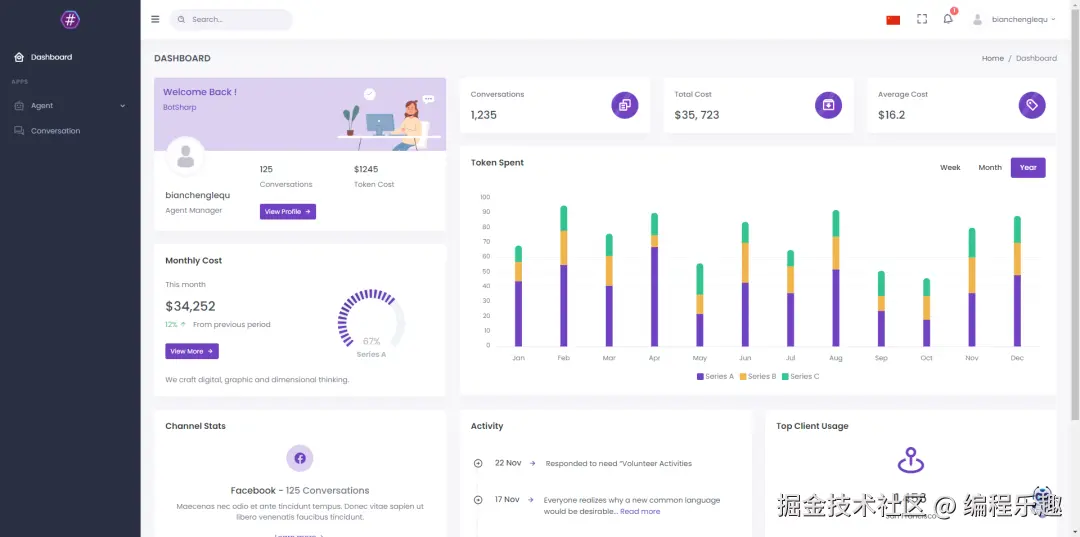Viewport: 1080px width, 537px height.
Task: Toggle Series B legend swatch
Action: coord(743,377)
